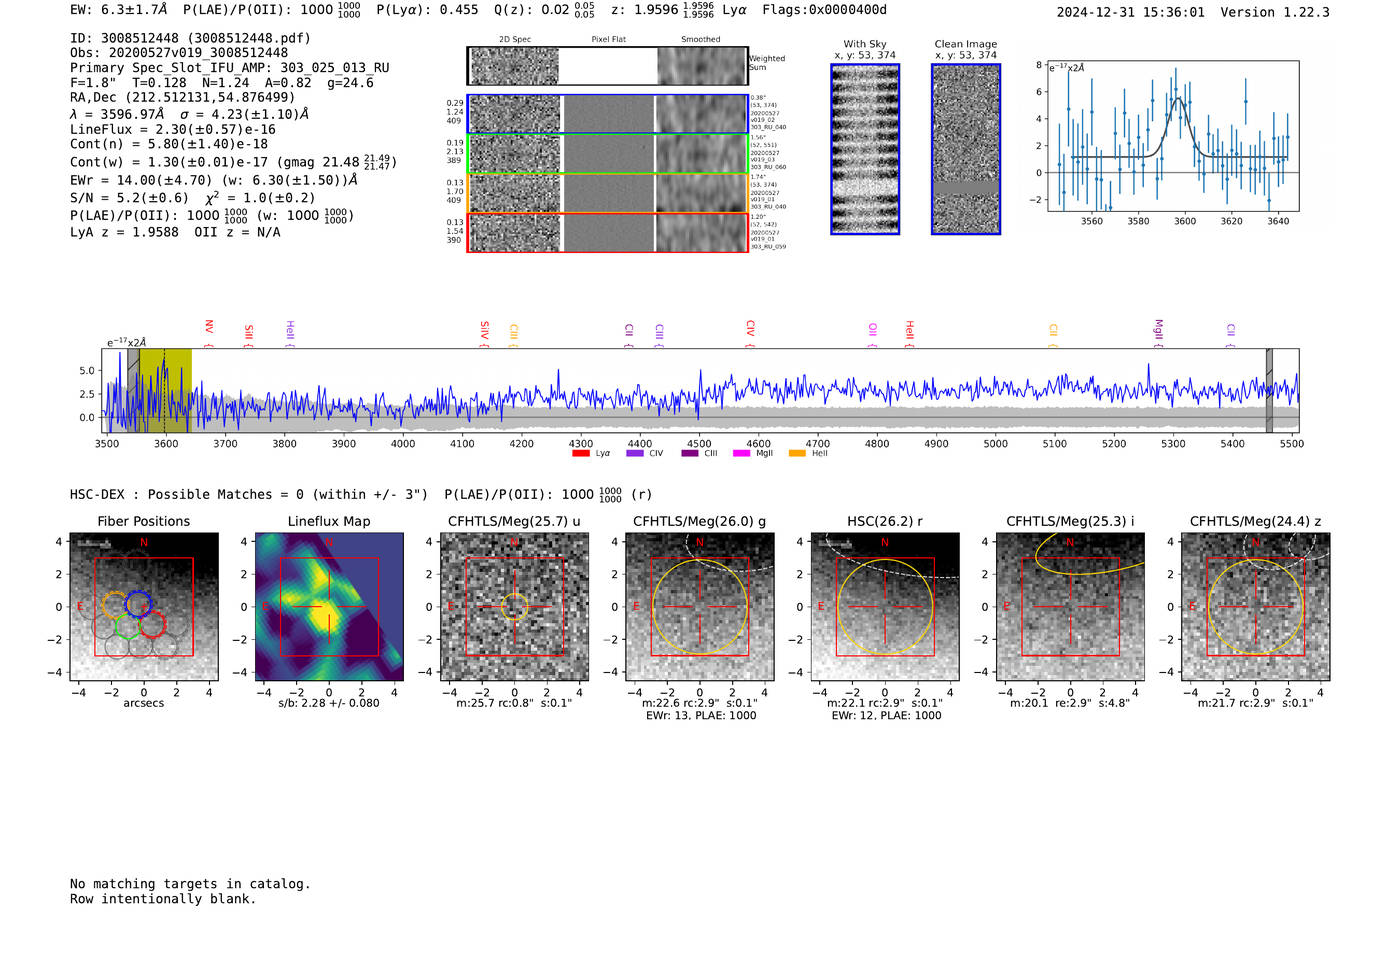Open the Lineflux Map thumbnail
This screenshot has width=1400, height=953.
[x=329, y=607]
